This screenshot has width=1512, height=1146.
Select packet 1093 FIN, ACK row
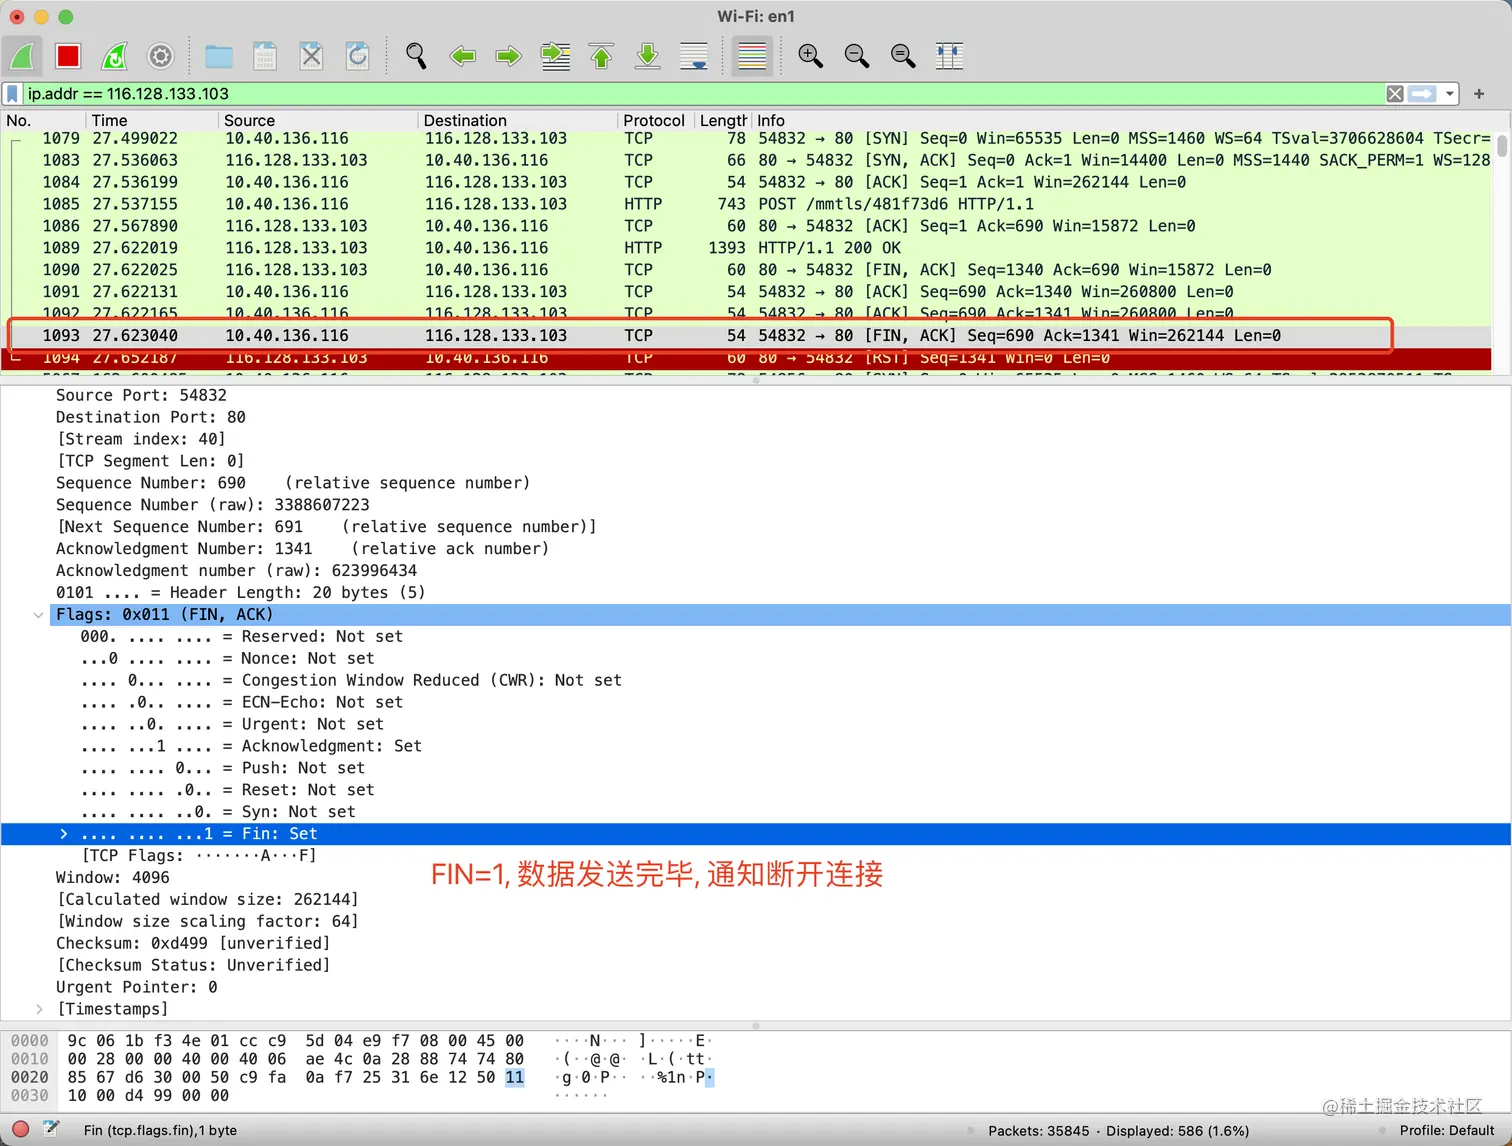[x=746, y=336]
